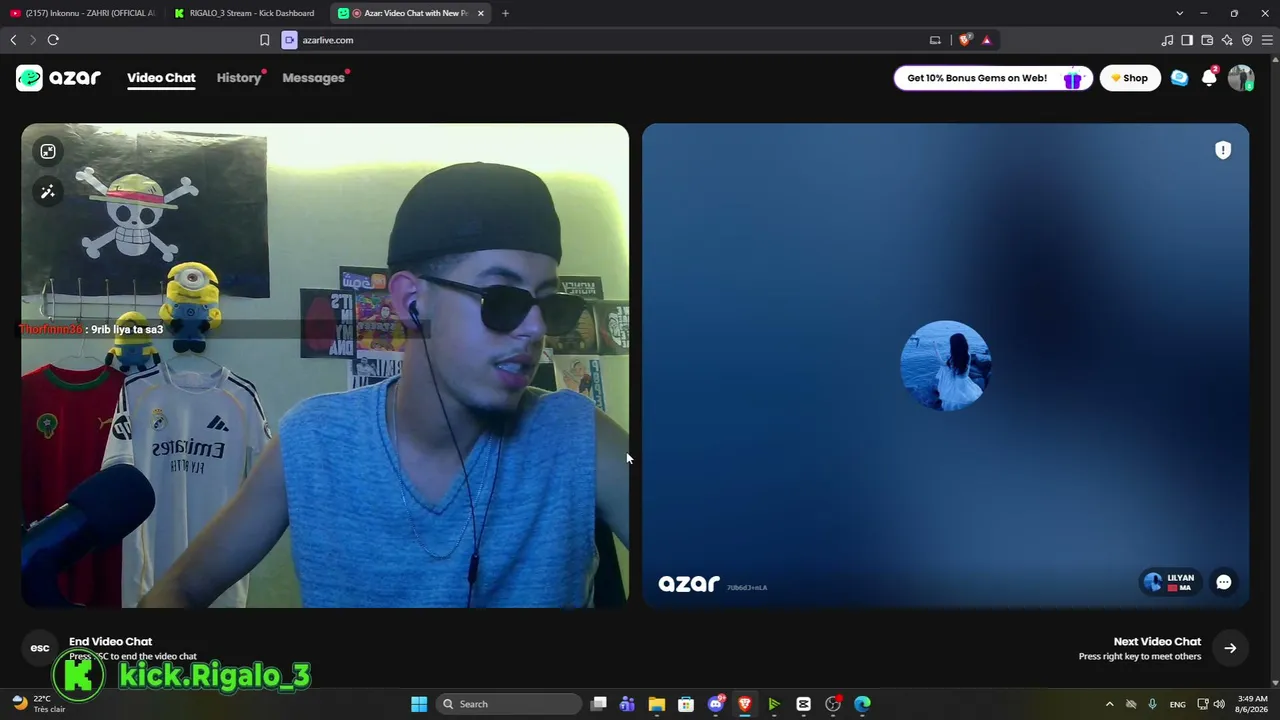Click the Azar logo in the header
Image resolution: width=1280 pixels, height=720 pixels.
[59, 78]
